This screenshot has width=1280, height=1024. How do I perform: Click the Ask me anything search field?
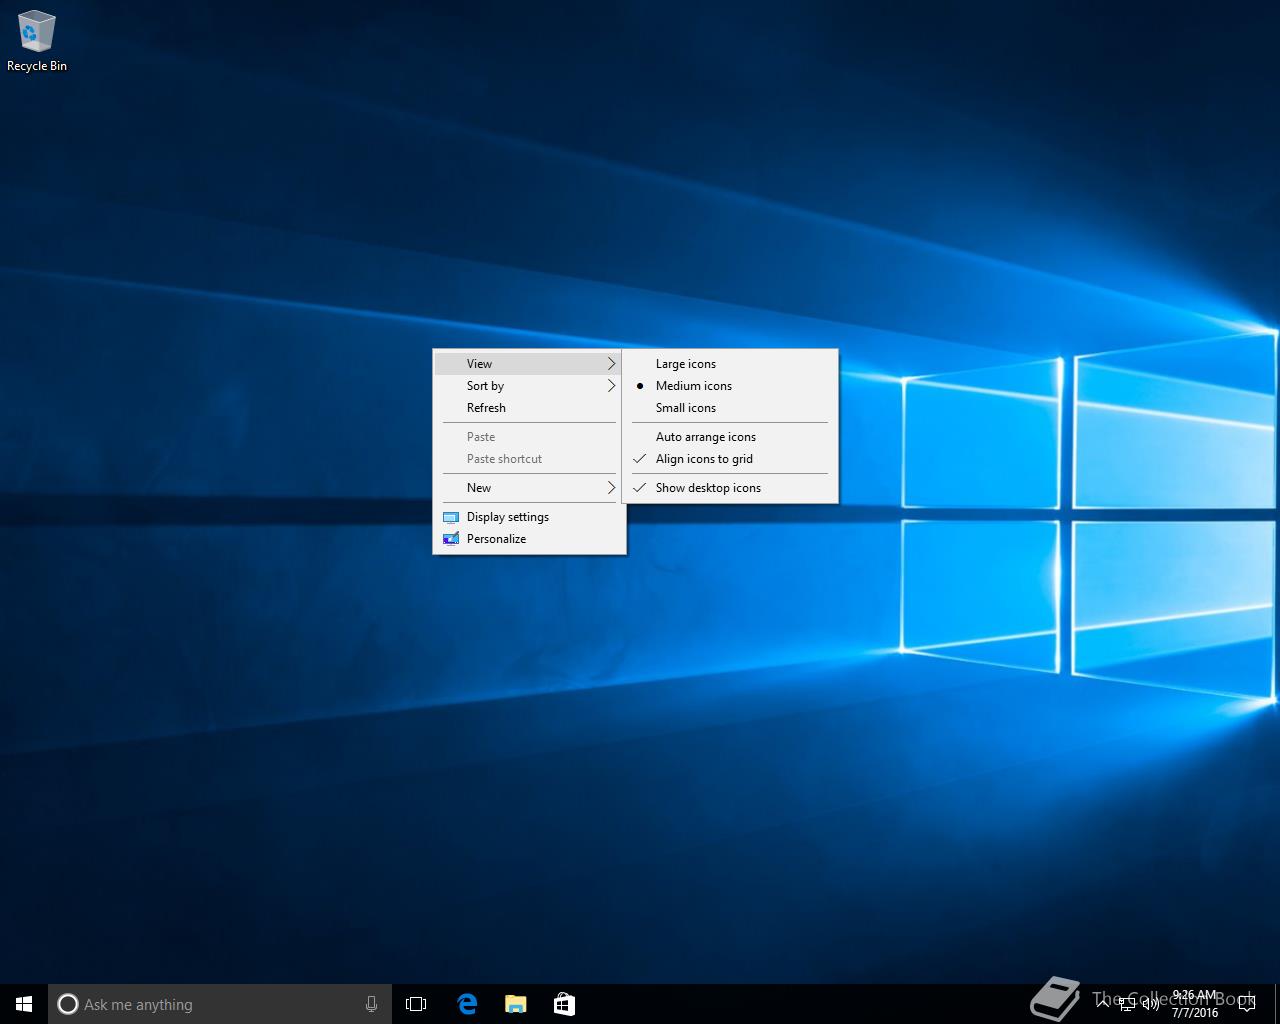[220, 1004]
